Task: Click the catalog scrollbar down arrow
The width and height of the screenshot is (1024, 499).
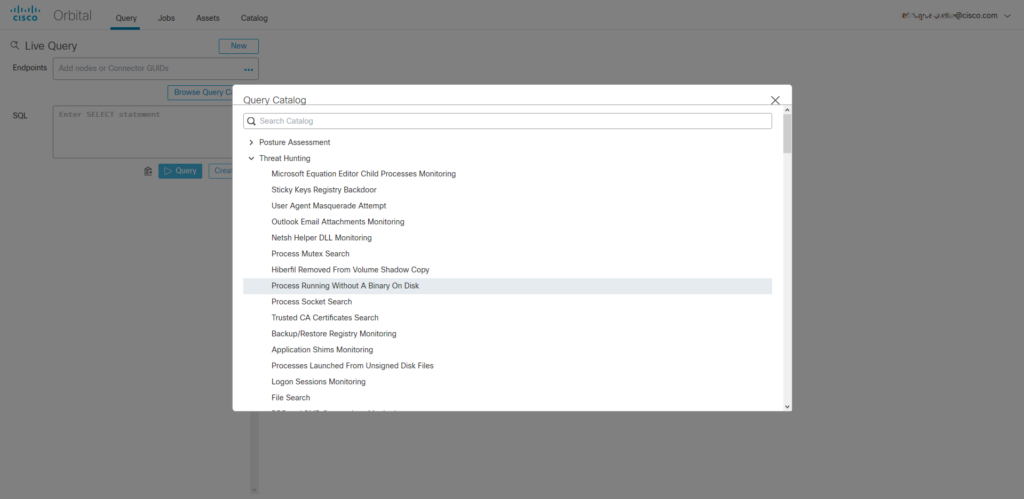Action: point(787,406)
